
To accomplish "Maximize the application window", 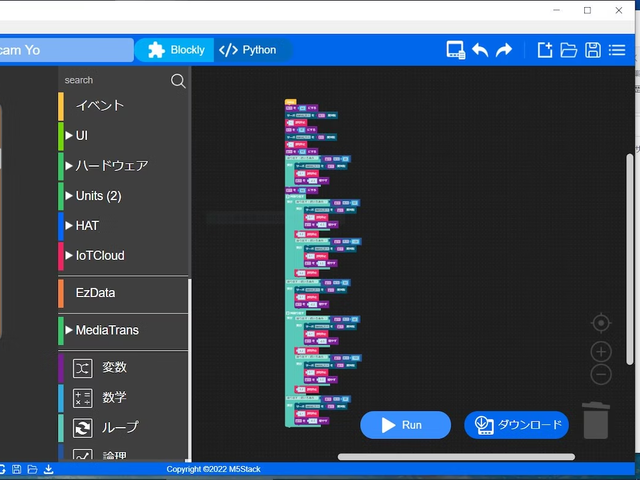I will pyautogui.click(x=587, y=11).
